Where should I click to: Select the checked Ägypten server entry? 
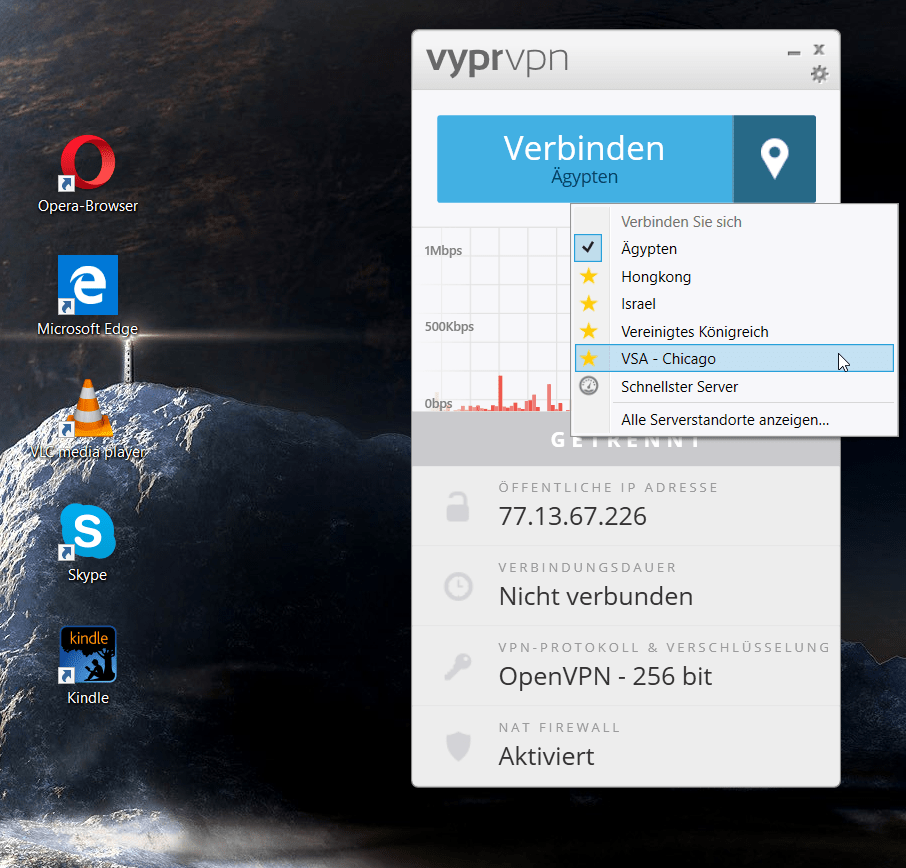click(x=734, y=248)
